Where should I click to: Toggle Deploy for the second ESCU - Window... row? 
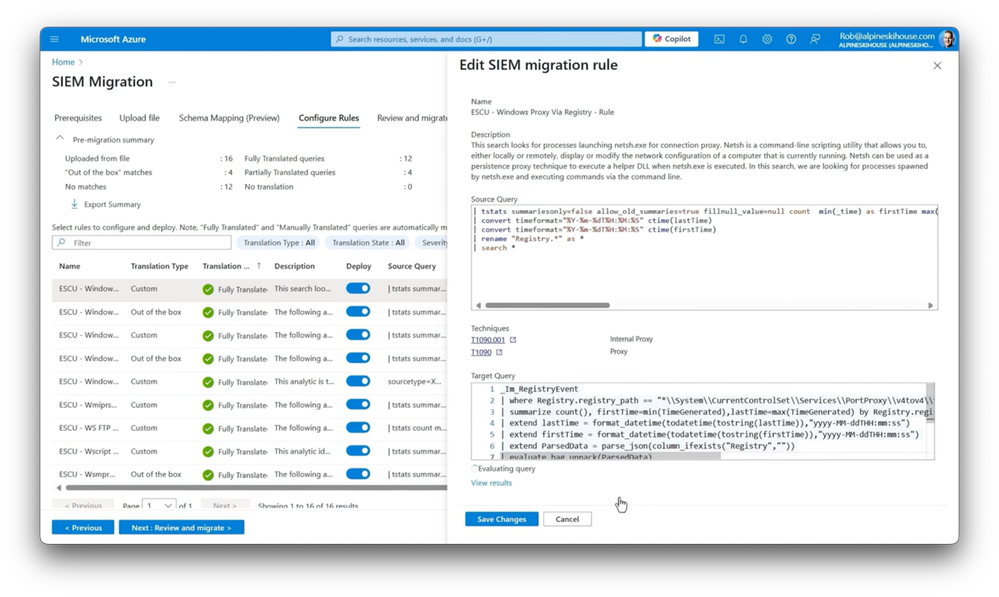(358, 312)
